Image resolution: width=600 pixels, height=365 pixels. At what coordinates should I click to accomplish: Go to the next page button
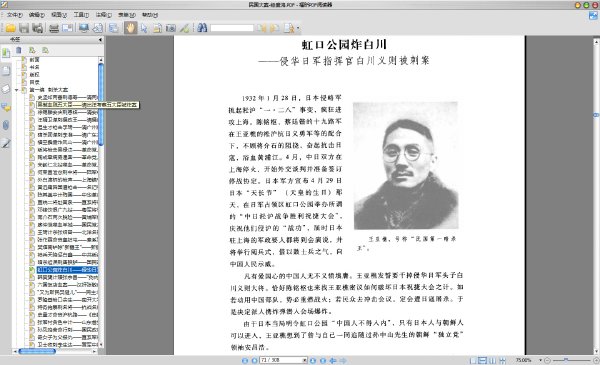pos(313,360)
